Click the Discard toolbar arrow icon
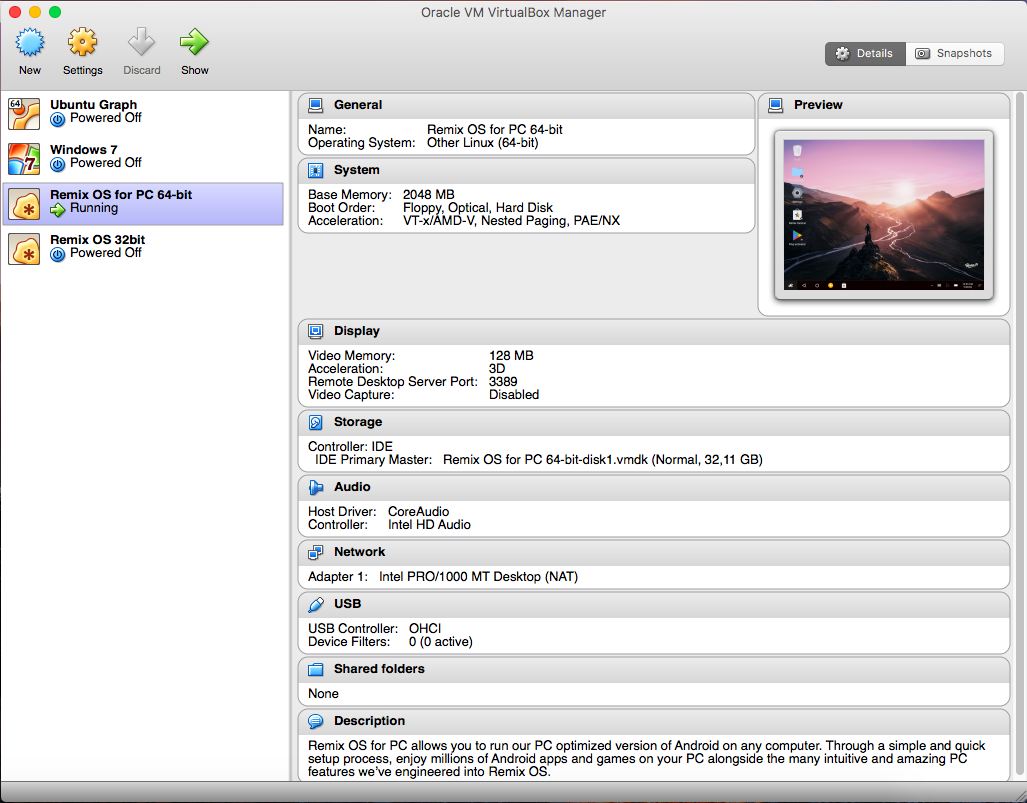The height and width of the screenshot is (803, 1027). (141, 42)
